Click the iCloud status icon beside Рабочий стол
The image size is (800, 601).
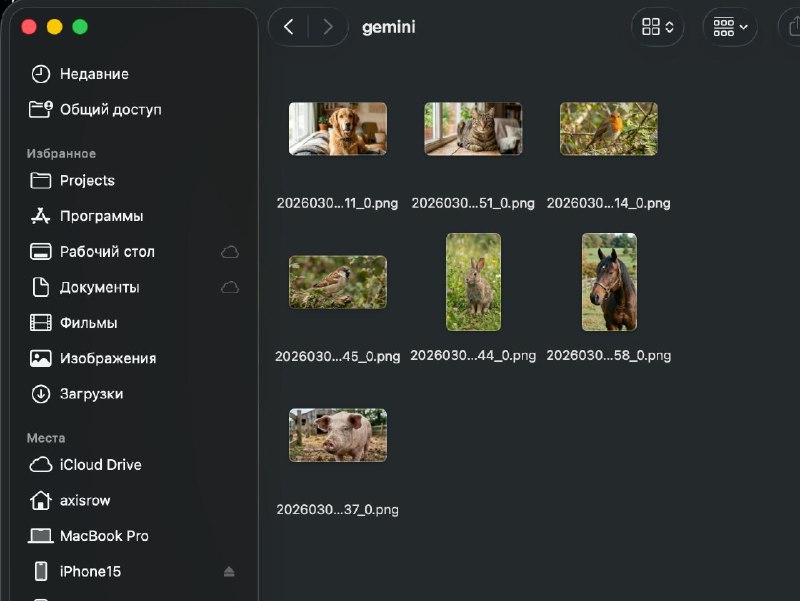coord(230,252)
